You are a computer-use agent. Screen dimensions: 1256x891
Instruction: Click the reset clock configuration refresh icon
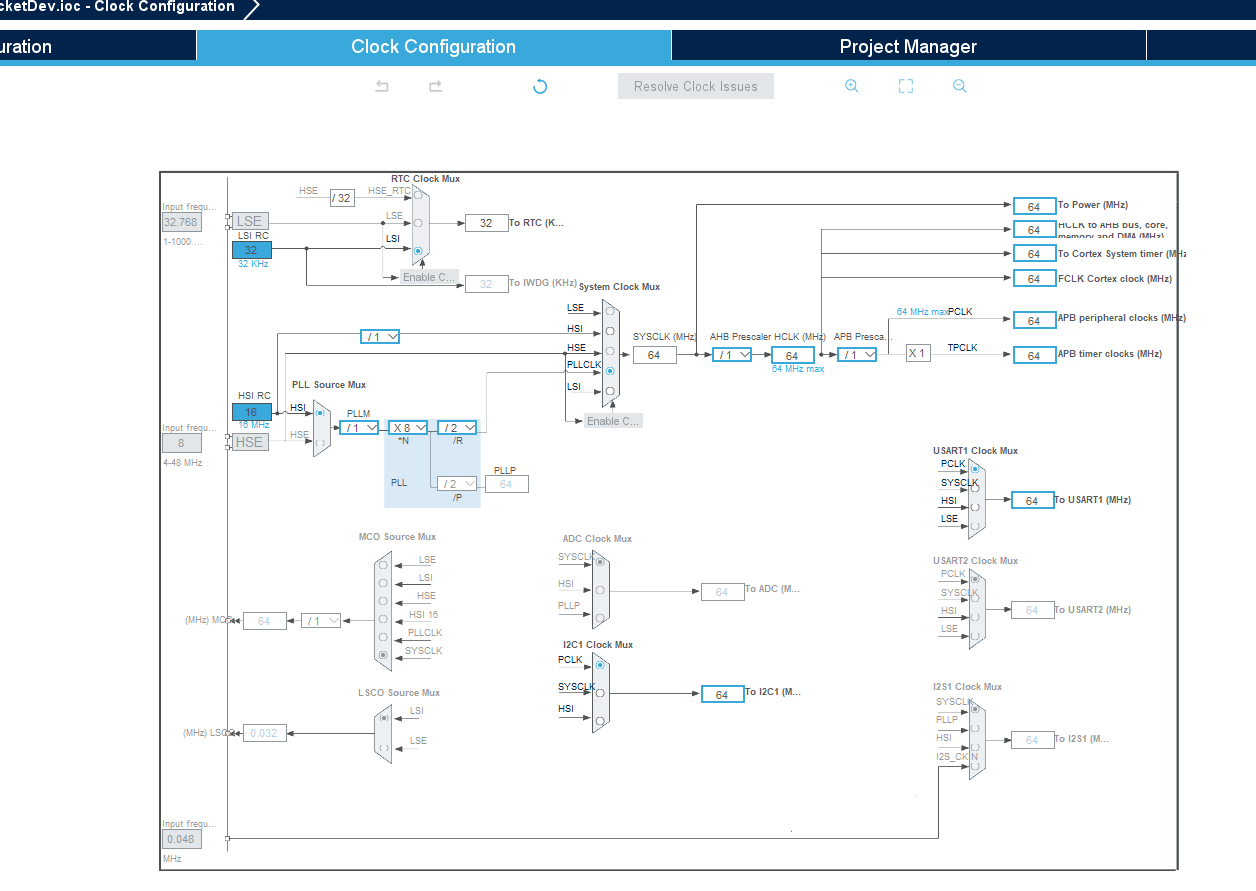coord(540,87)
